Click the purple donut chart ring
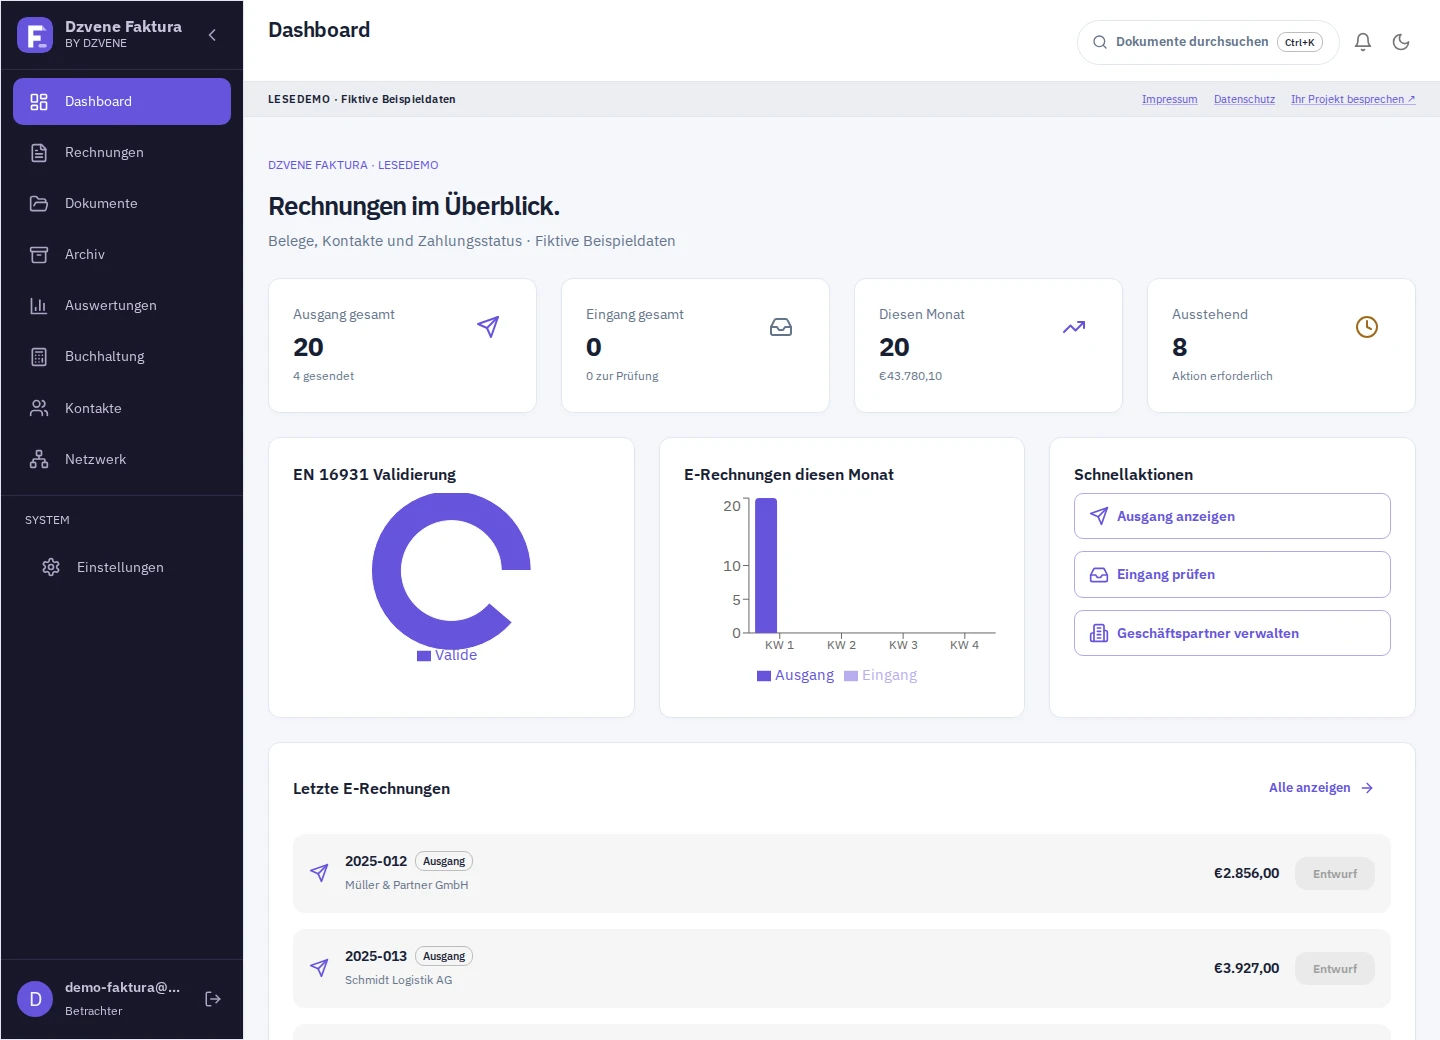 click(x=386, y=571)
